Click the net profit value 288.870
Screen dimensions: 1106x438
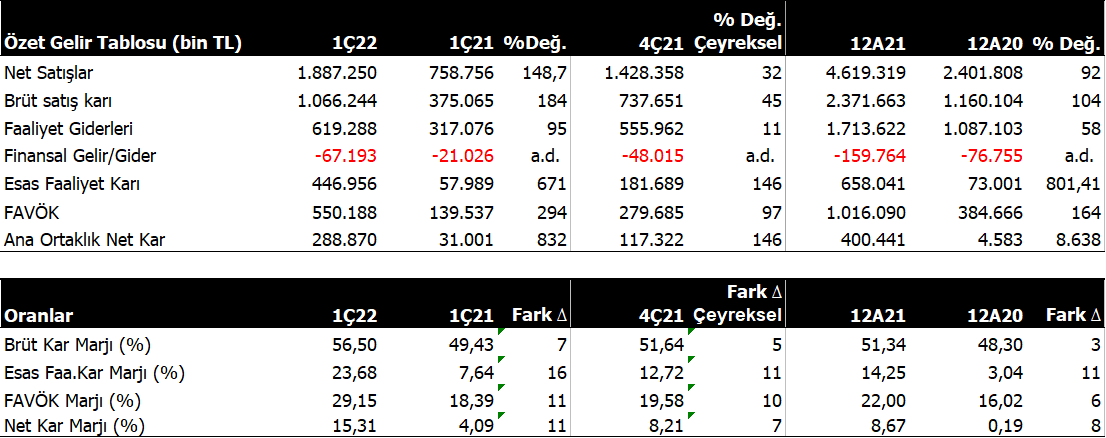(344, 240)
